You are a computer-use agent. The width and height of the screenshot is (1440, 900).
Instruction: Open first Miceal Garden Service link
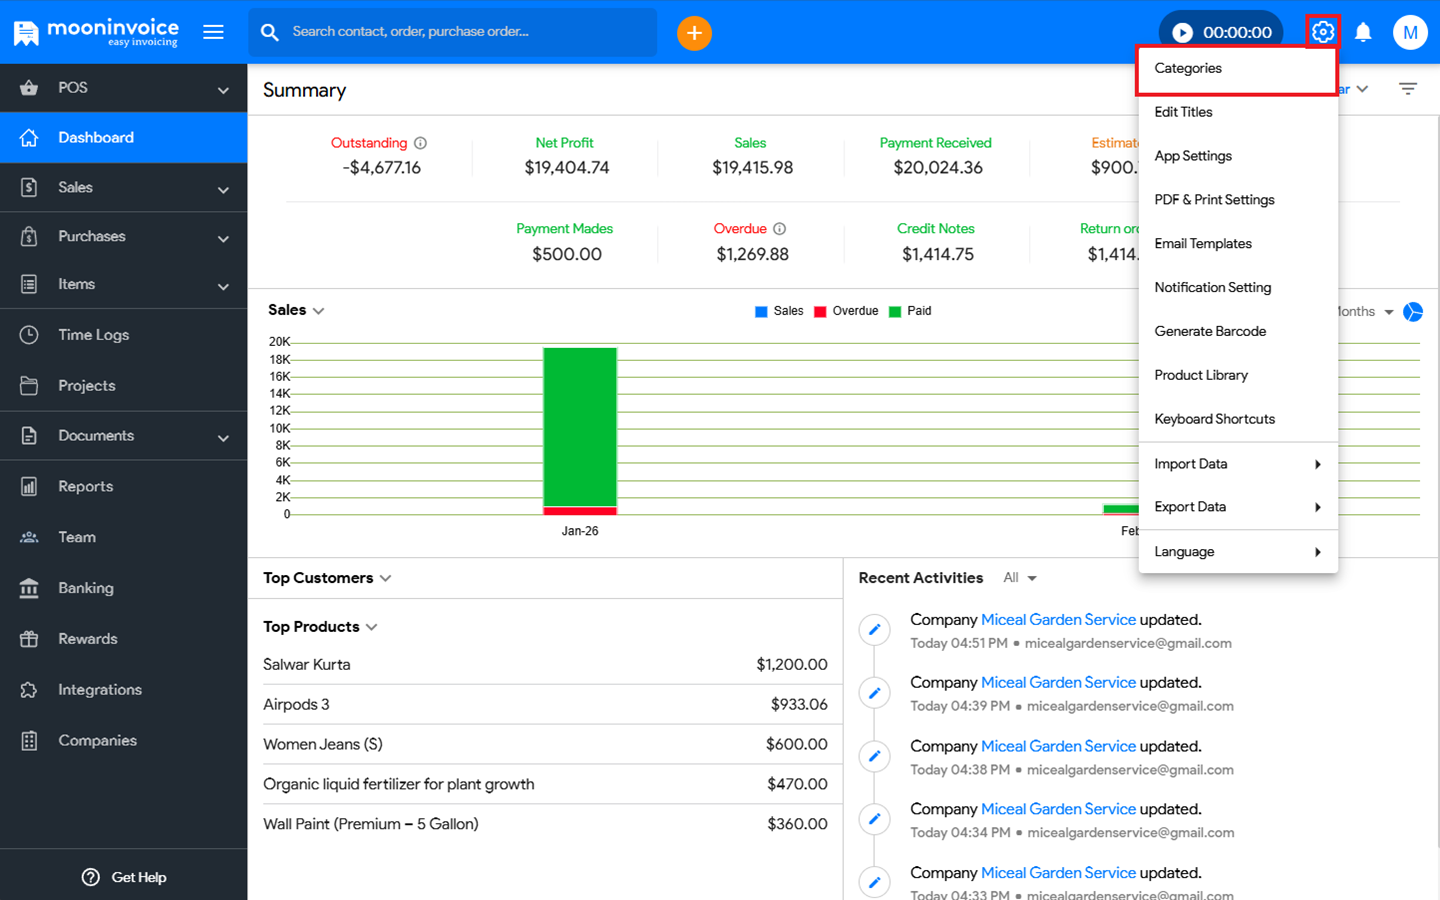1058,620
